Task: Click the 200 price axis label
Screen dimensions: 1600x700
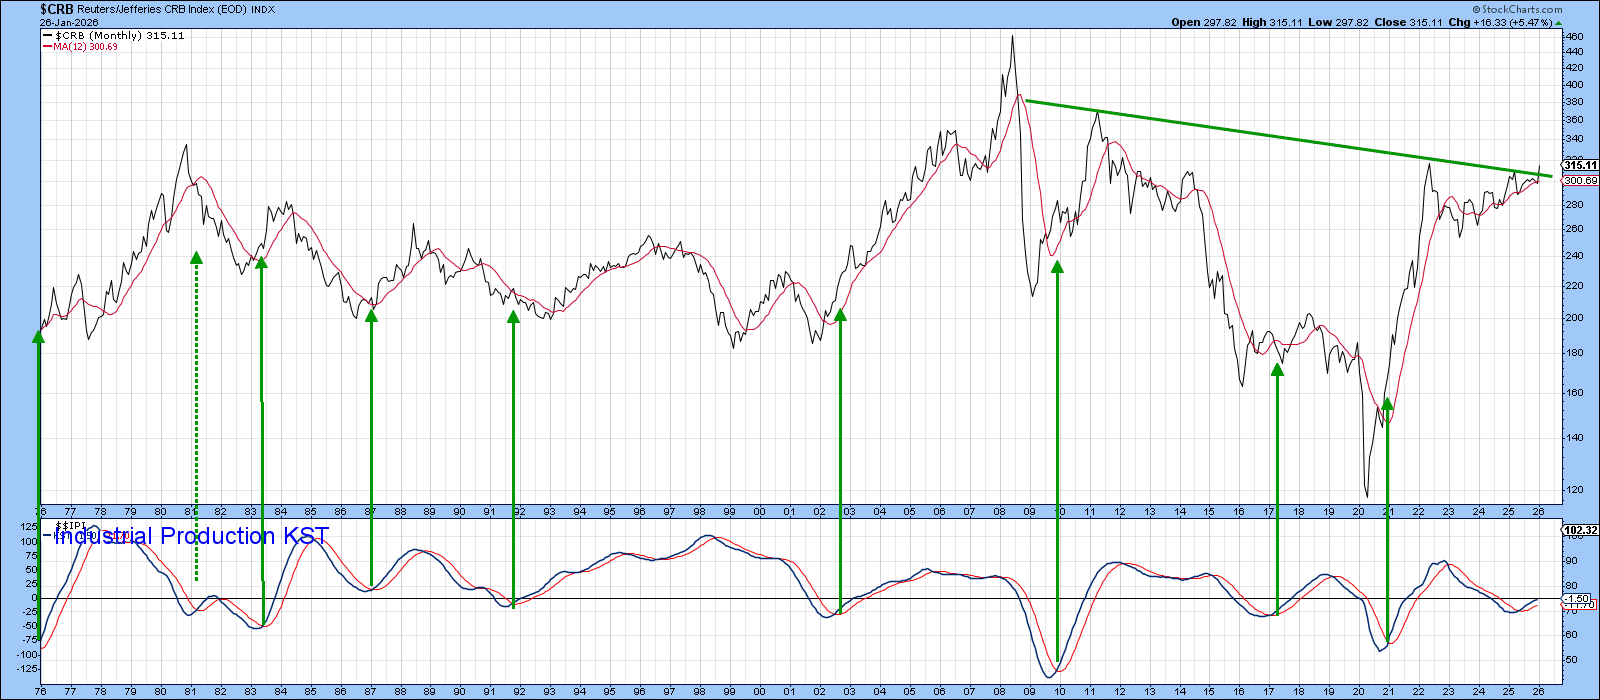Action: [1574, 318]
